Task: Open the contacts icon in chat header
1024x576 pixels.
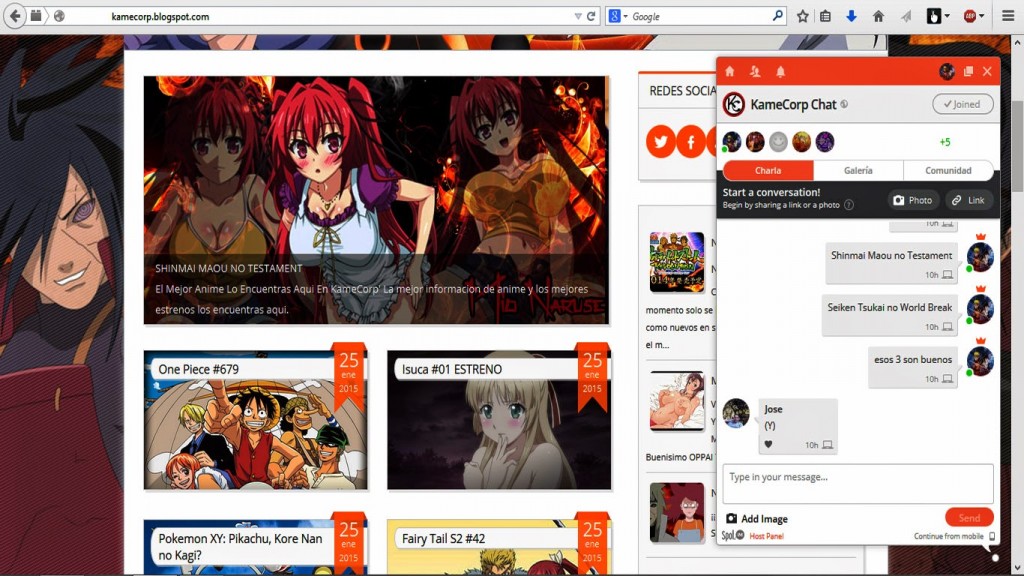Action: (x=755, y=71)
